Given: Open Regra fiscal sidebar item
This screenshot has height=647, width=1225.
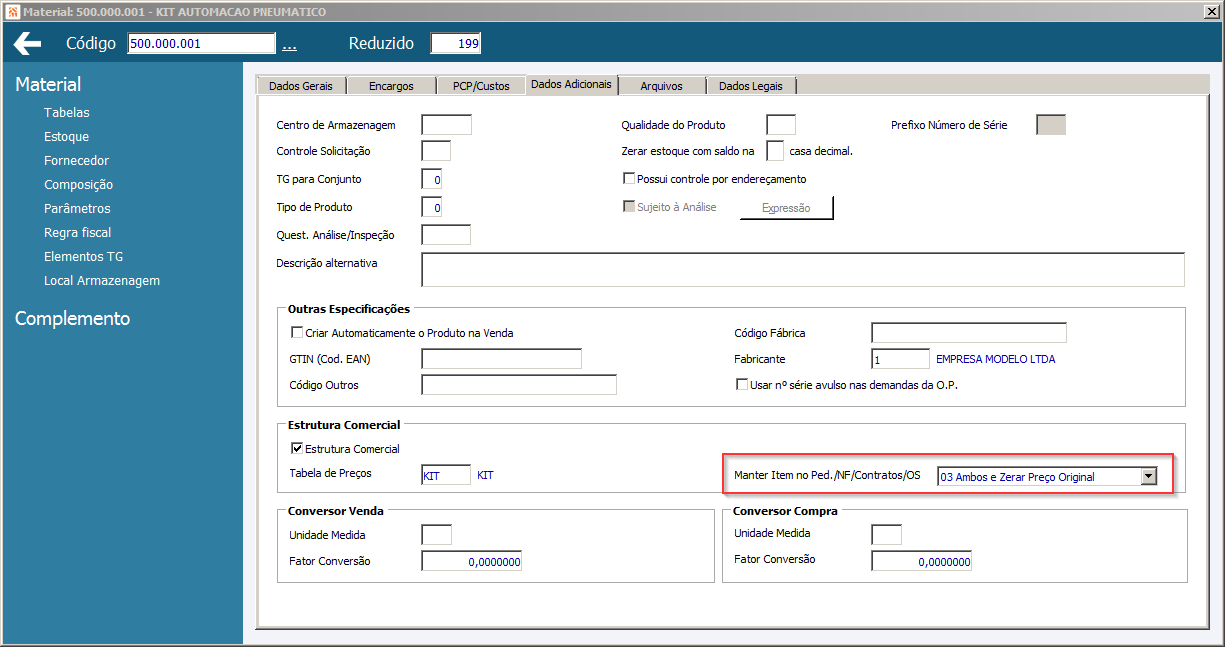Looking at the screenshot, I should coord(77,233).
